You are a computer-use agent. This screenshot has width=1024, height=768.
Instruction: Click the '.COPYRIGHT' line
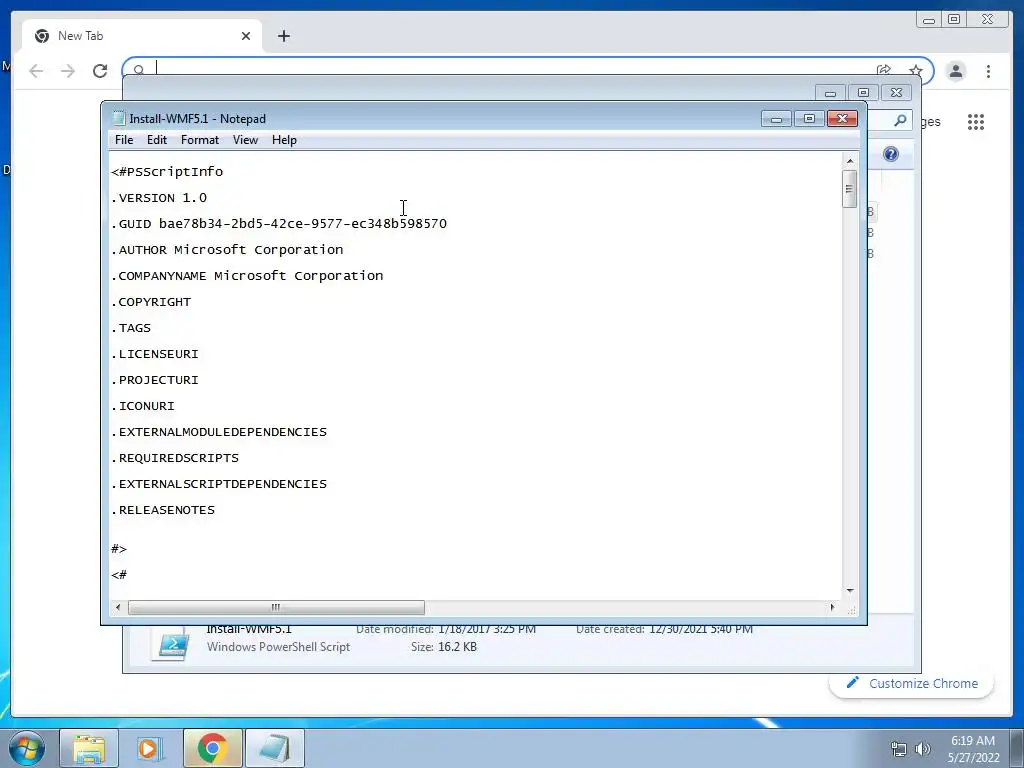click(x=151, y=302)
